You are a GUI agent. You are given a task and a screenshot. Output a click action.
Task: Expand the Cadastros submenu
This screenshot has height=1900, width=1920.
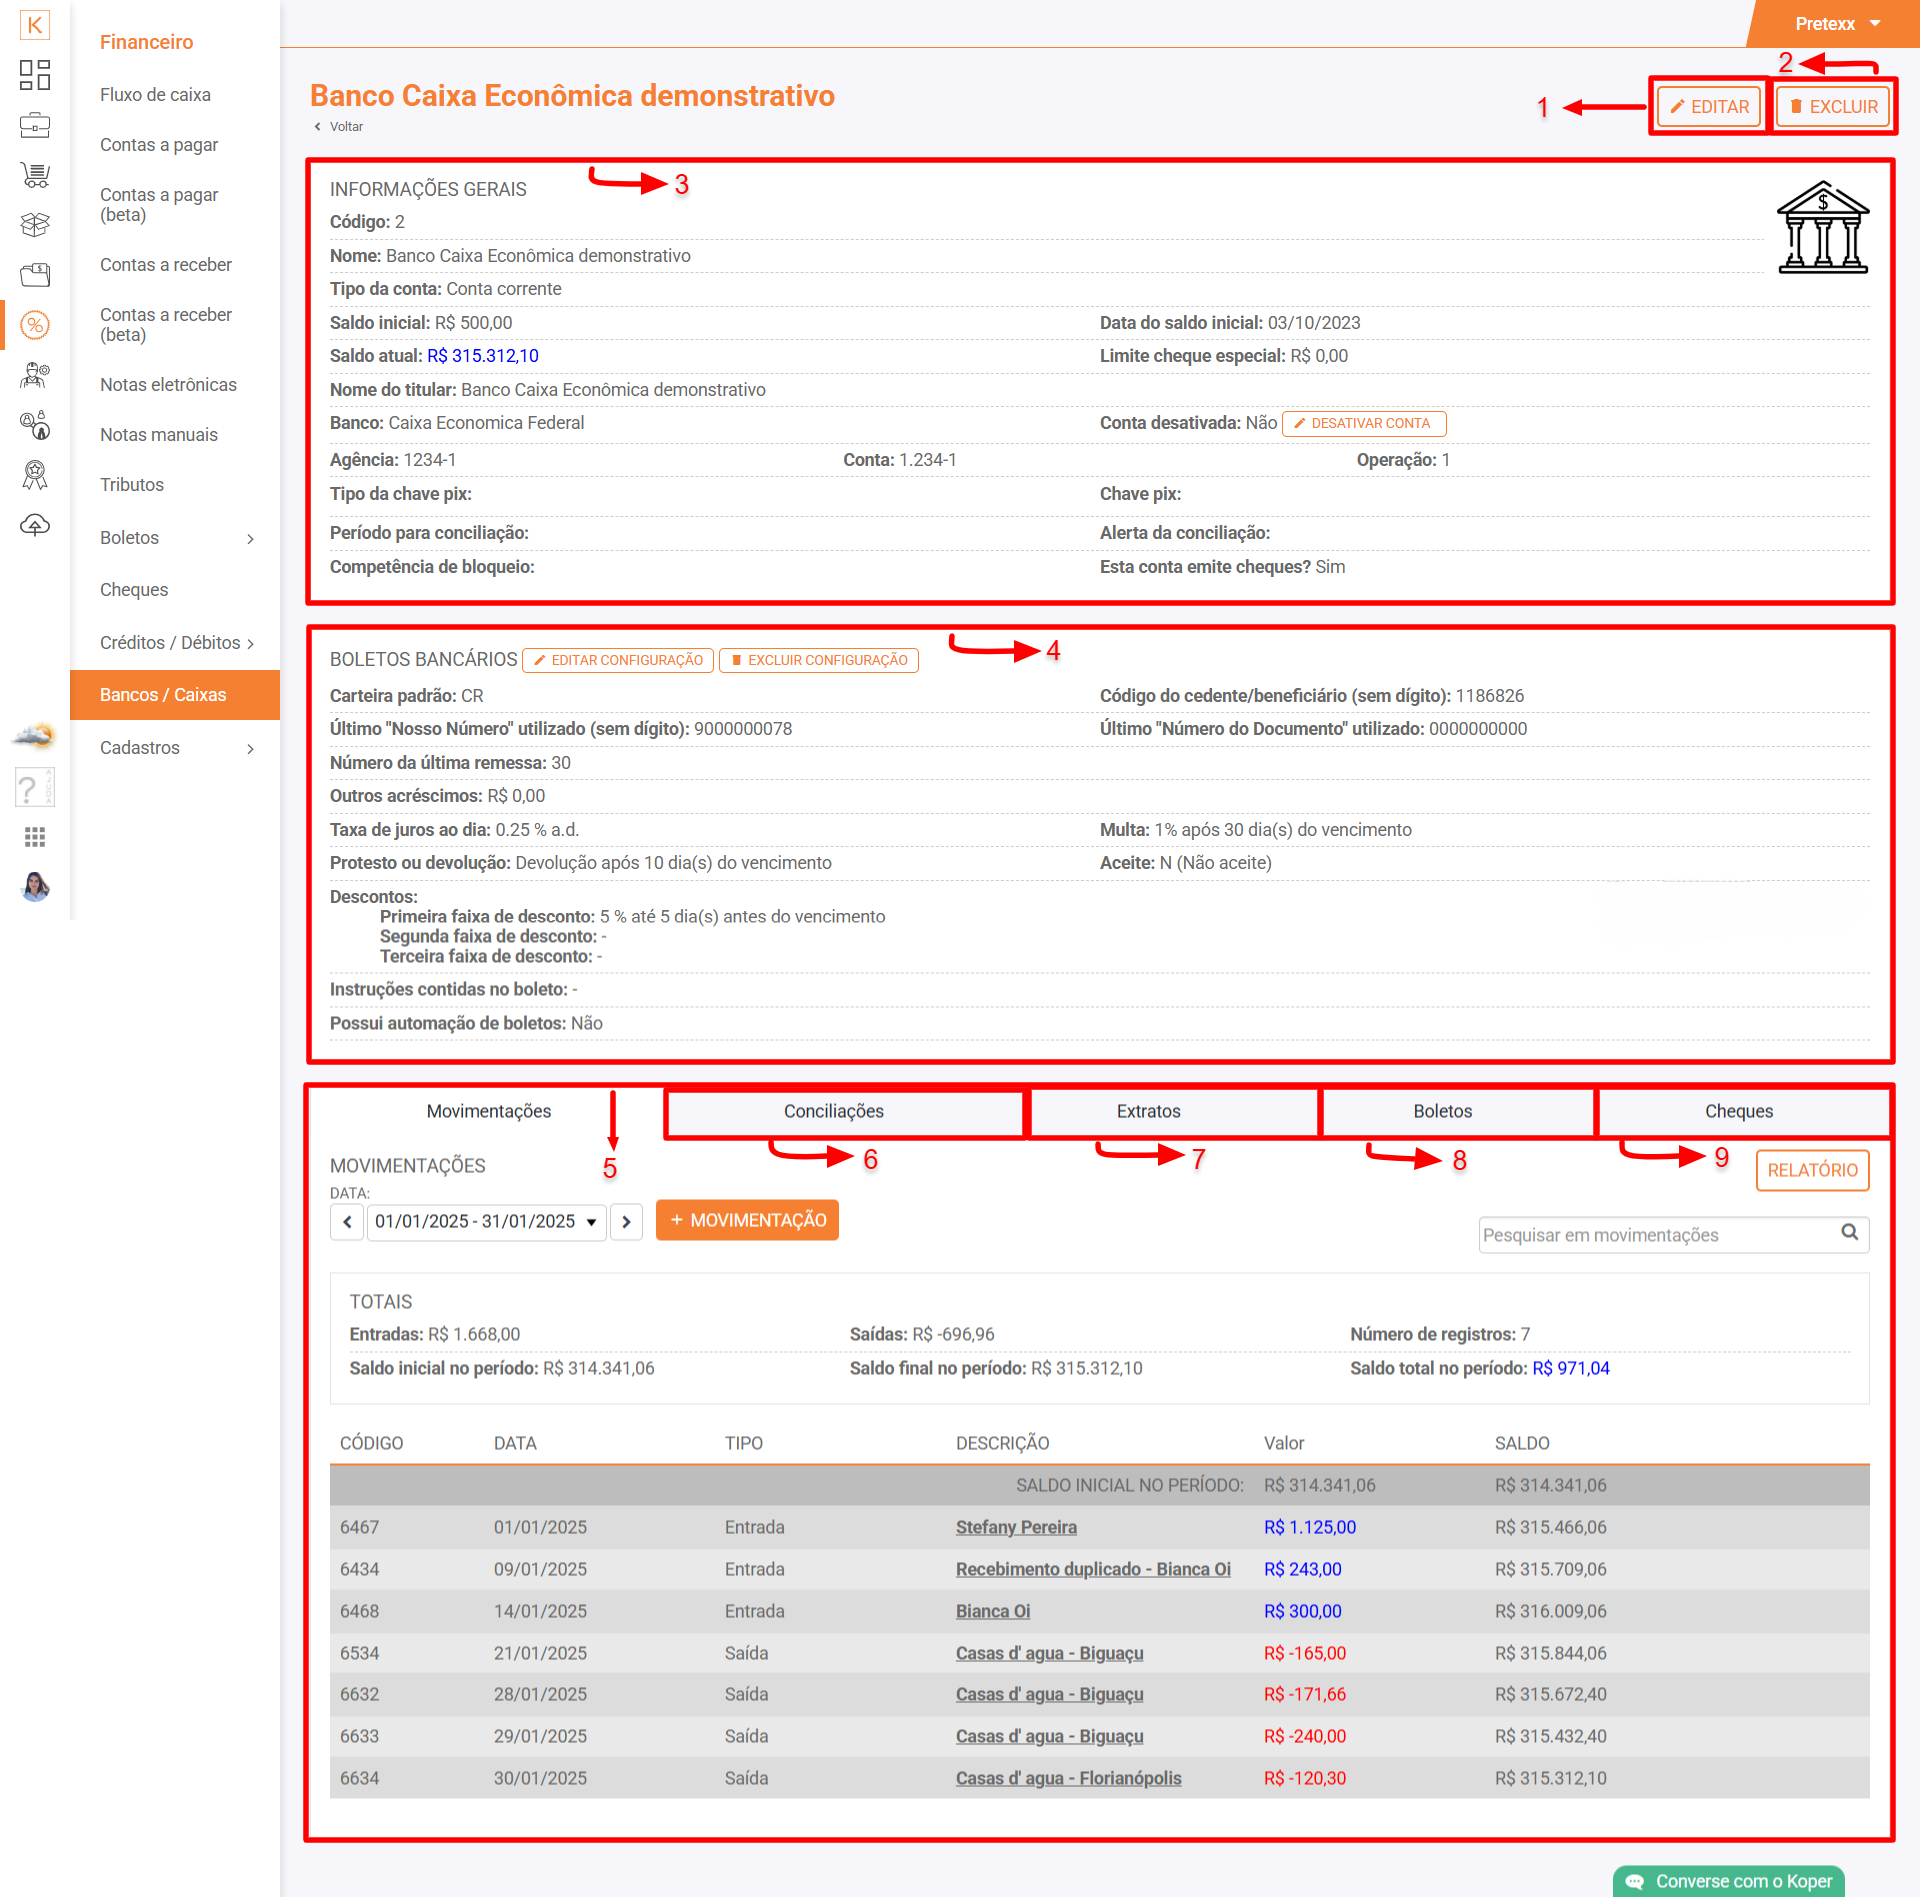pyautogui.click(x=250, y=749)
